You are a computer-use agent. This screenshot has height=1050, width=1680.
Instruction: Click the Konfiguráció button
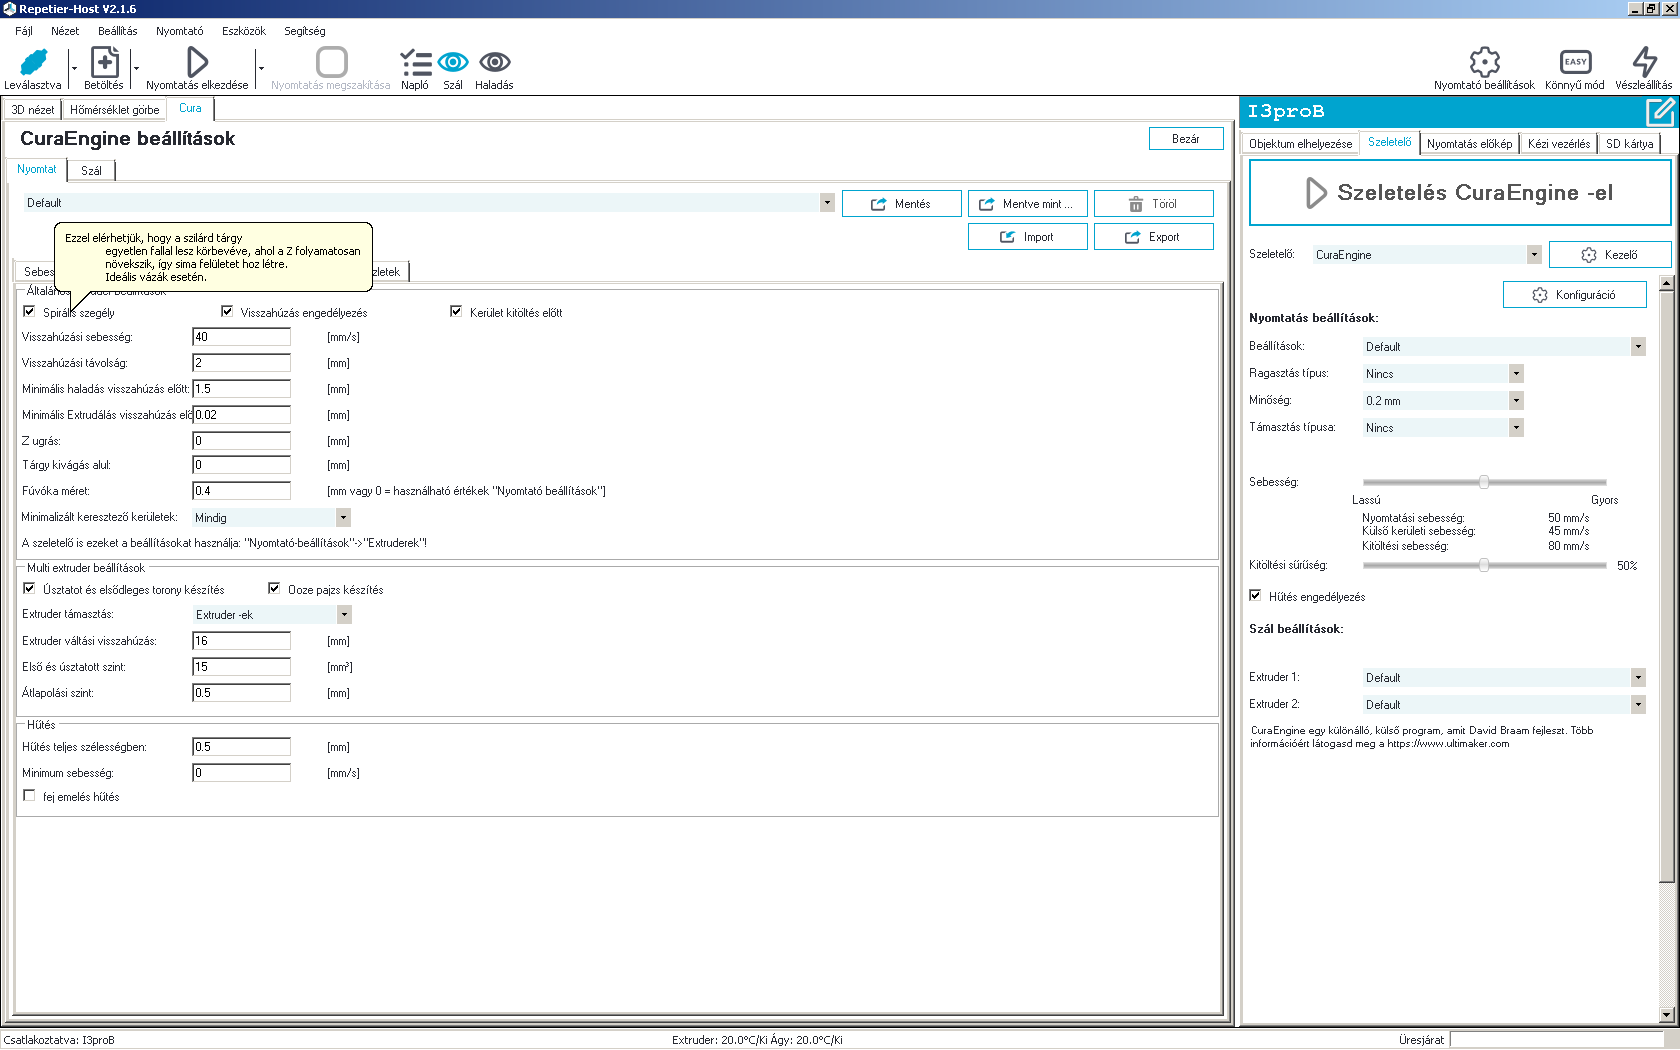[1575, 295]
